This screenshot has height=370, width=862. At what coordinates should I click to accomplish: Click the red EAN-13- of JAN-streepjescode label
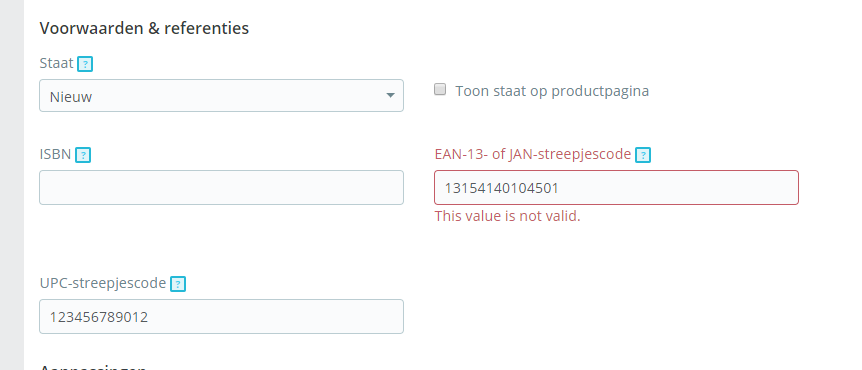tap(533, 154)
